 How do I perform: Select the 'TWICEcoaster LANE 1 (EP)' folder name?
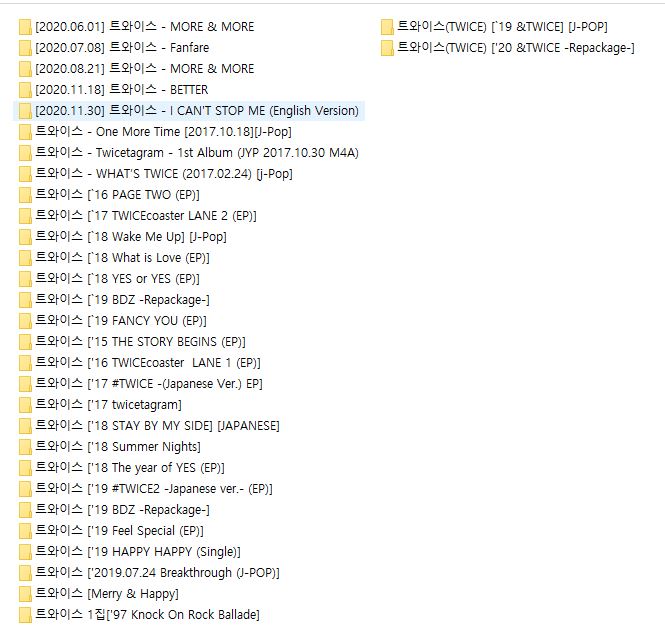pyautogui.click(x=148, y=363)
